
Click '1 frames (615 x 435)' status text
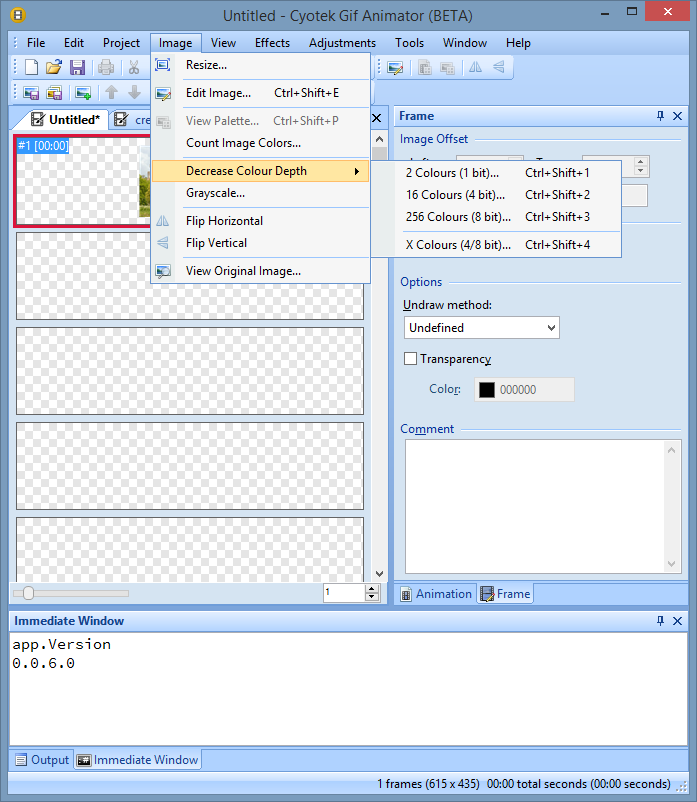pos(429,784)
